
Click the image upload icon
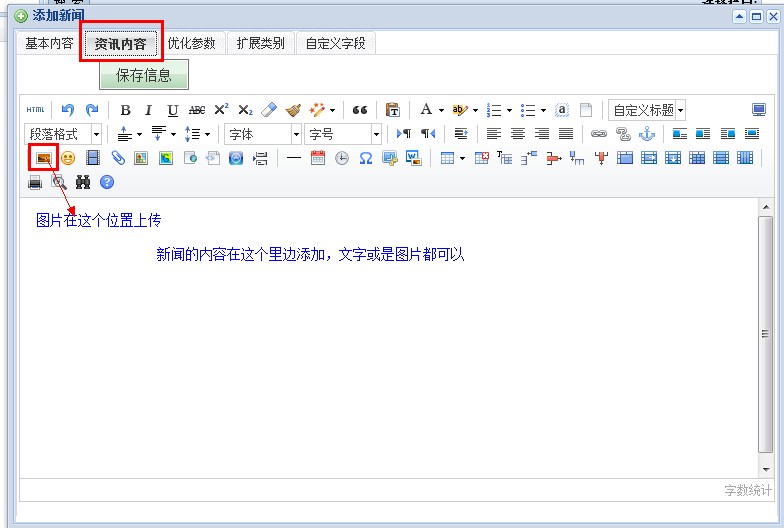44,158
